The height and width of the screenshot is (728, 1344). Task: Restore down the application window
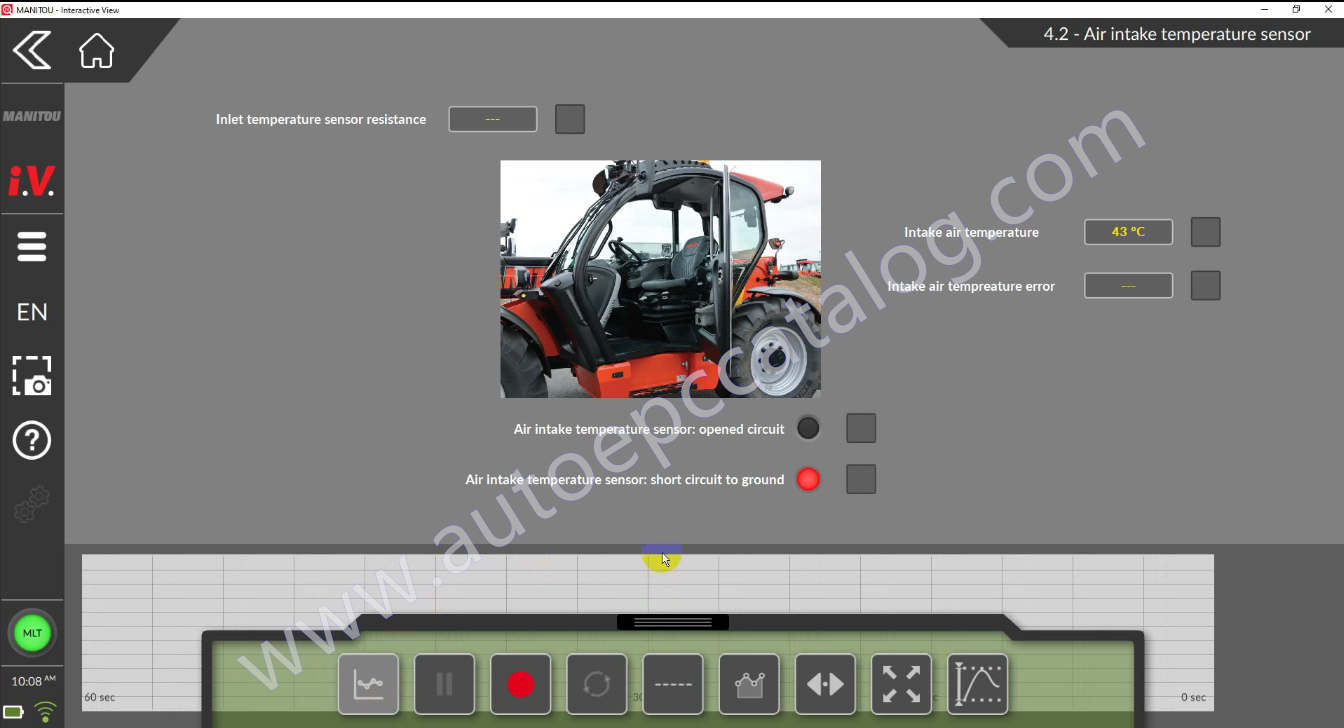(x=1296, y=9)
